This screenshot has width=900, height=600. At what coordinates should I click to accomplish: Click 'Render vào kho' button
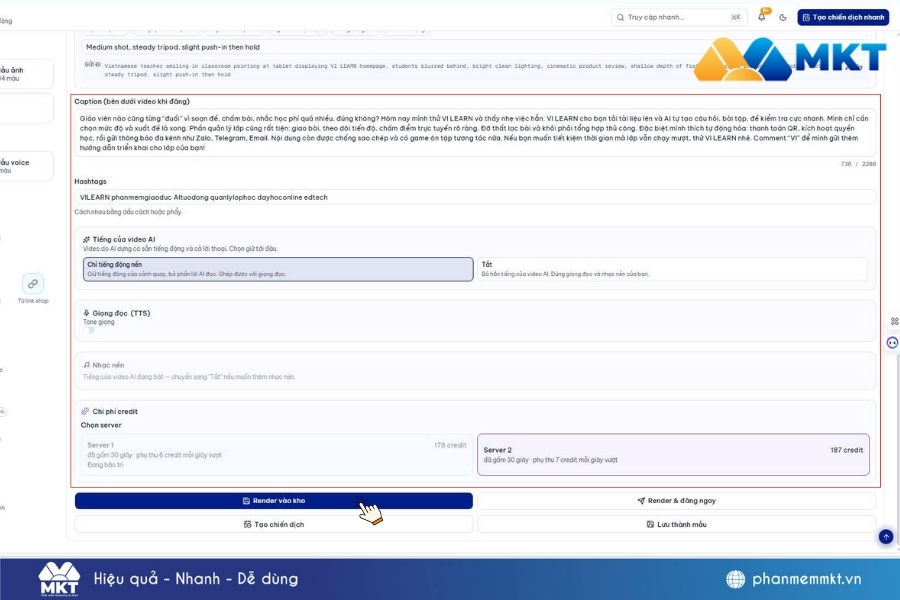click(x=274, y=501)
